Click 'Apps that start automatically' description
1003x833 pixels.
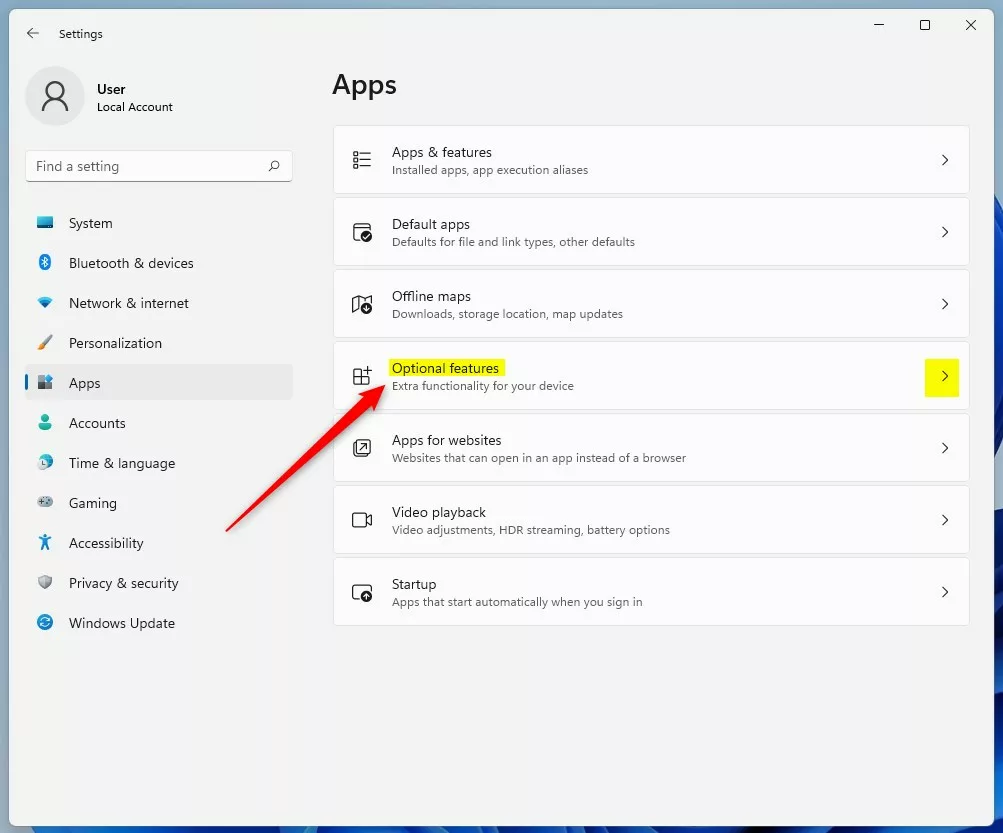(x=517, y=601)
